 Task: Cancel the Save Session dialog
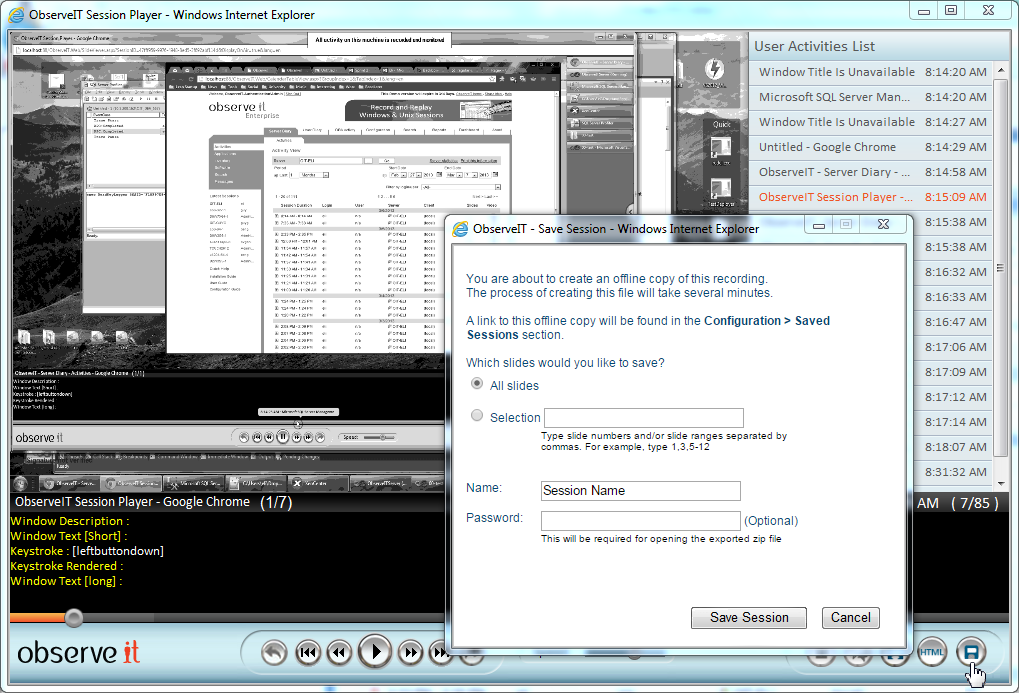tap(851, 618)
